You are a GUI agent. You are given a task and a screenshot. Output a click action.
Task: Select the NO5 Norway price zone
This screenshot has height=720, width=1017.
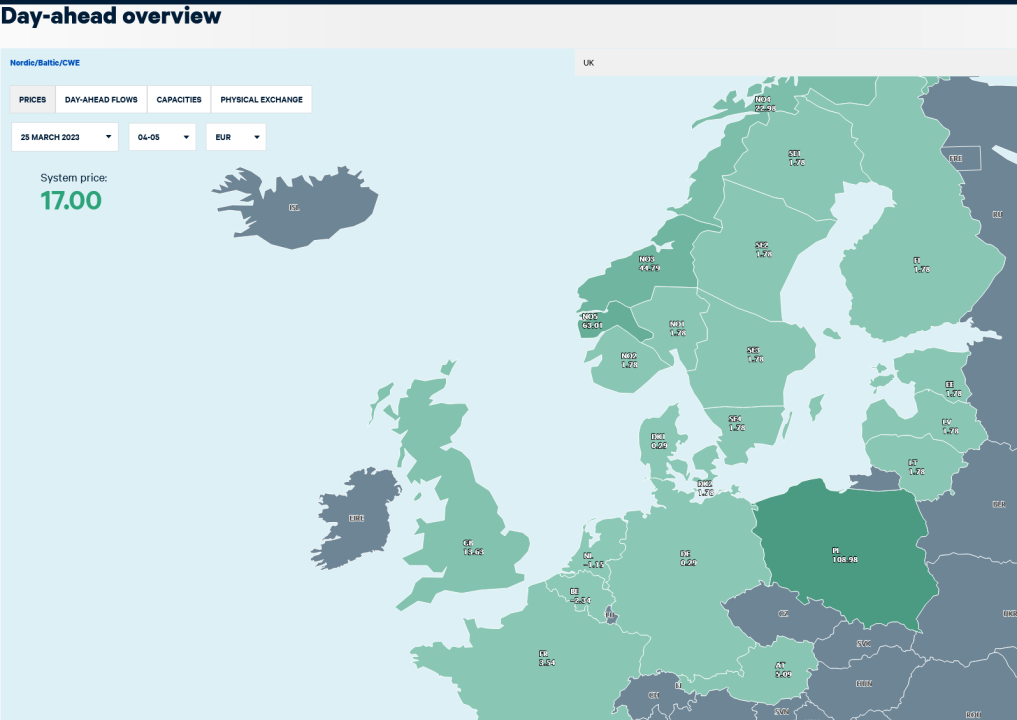(x=592, y=321)
